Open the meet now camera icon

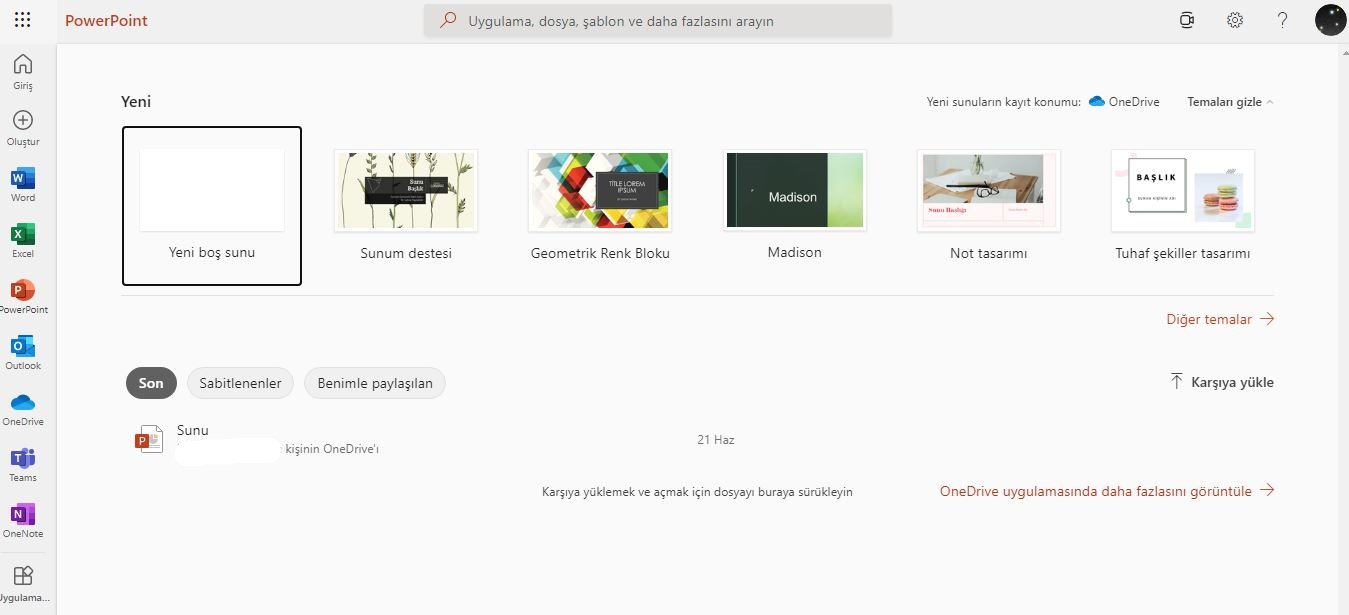pos(1187,20)
